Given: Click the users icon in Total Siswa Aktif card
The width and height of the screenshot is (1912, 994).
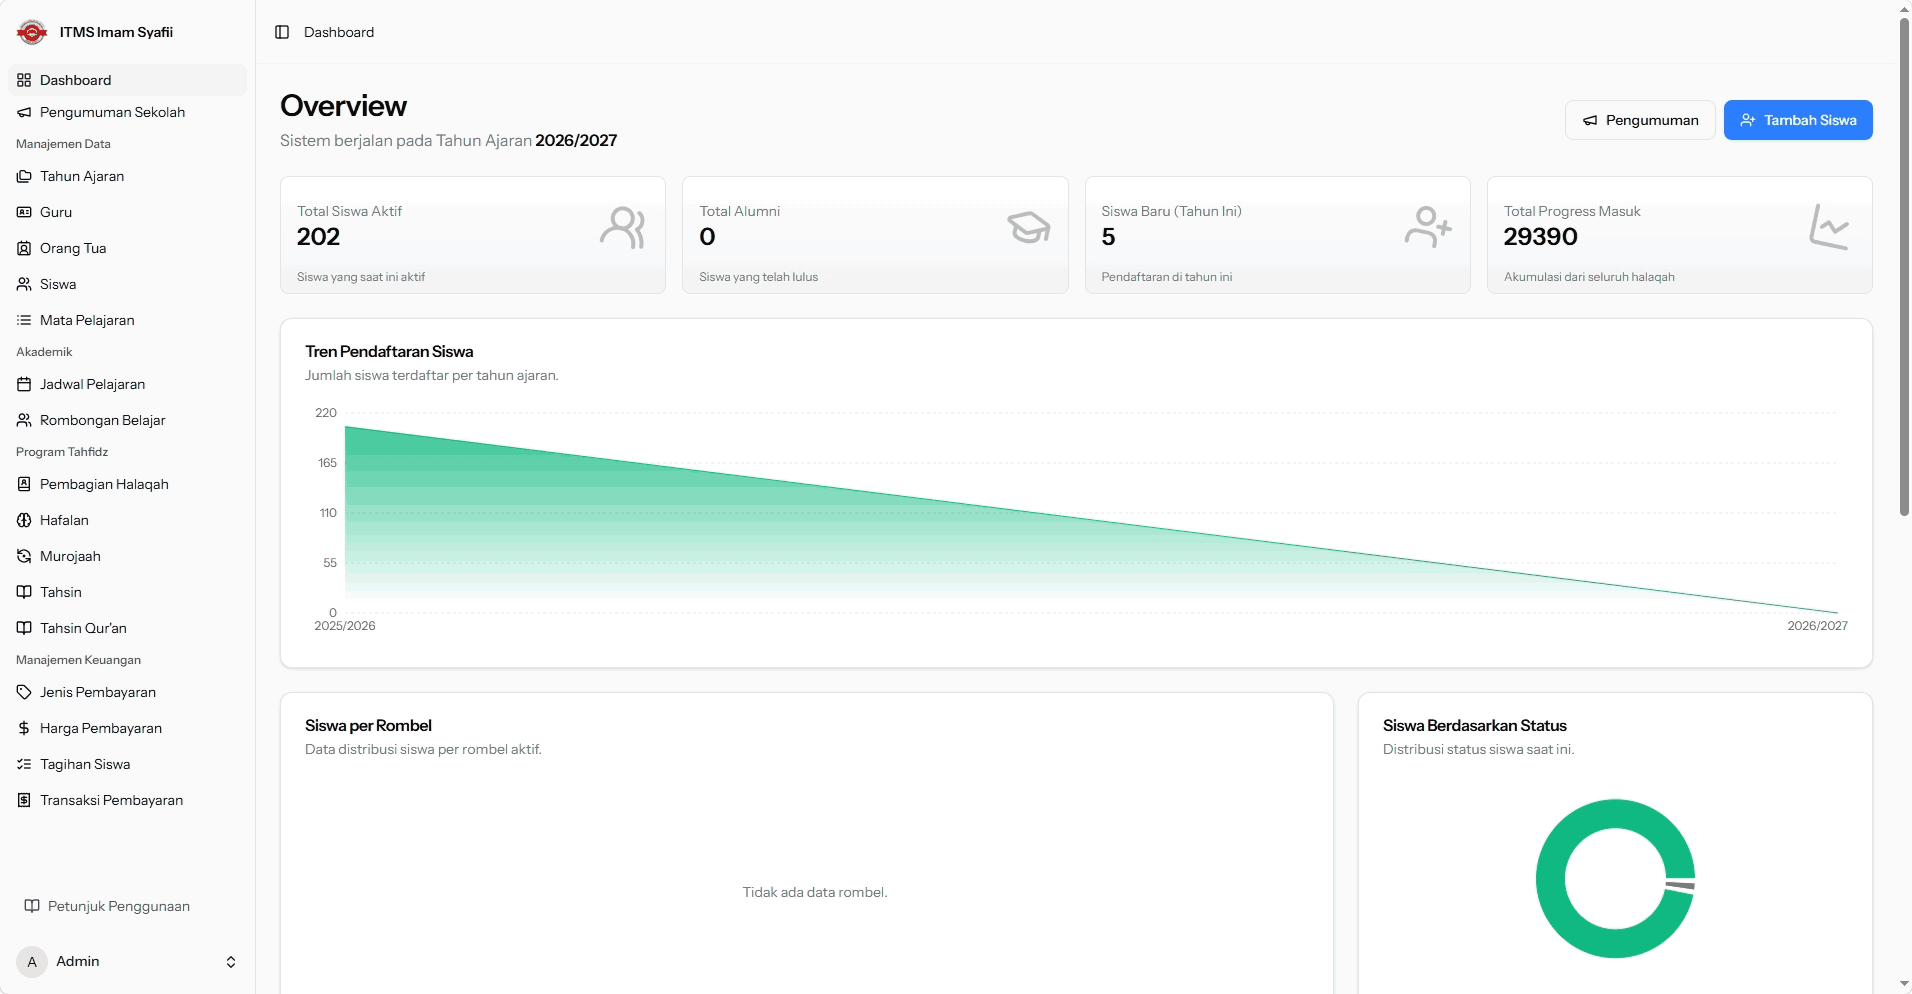Looking at the screenshot, I should [x=623, y=228].
